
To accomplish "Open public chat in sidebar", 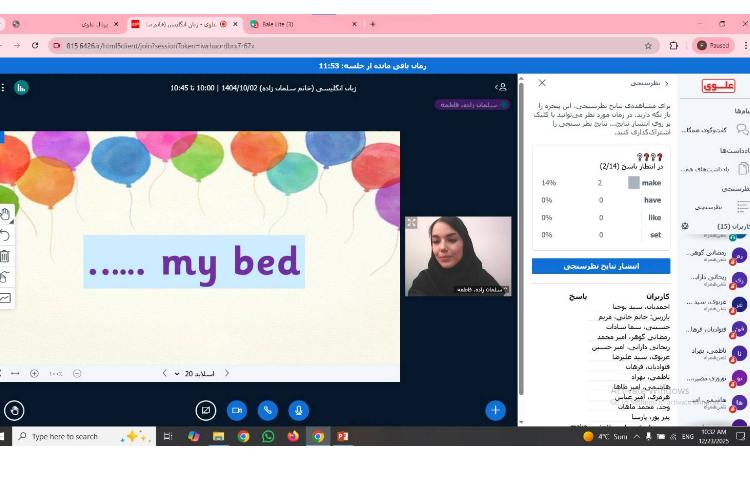I will (715, 130).
